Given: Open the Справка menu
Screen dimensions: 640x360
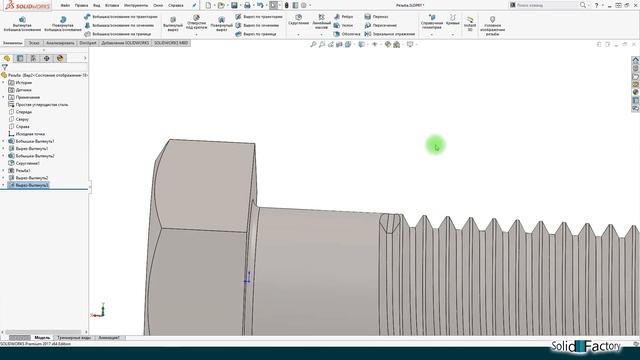Looking at the screenshot, I should point(176,6).
